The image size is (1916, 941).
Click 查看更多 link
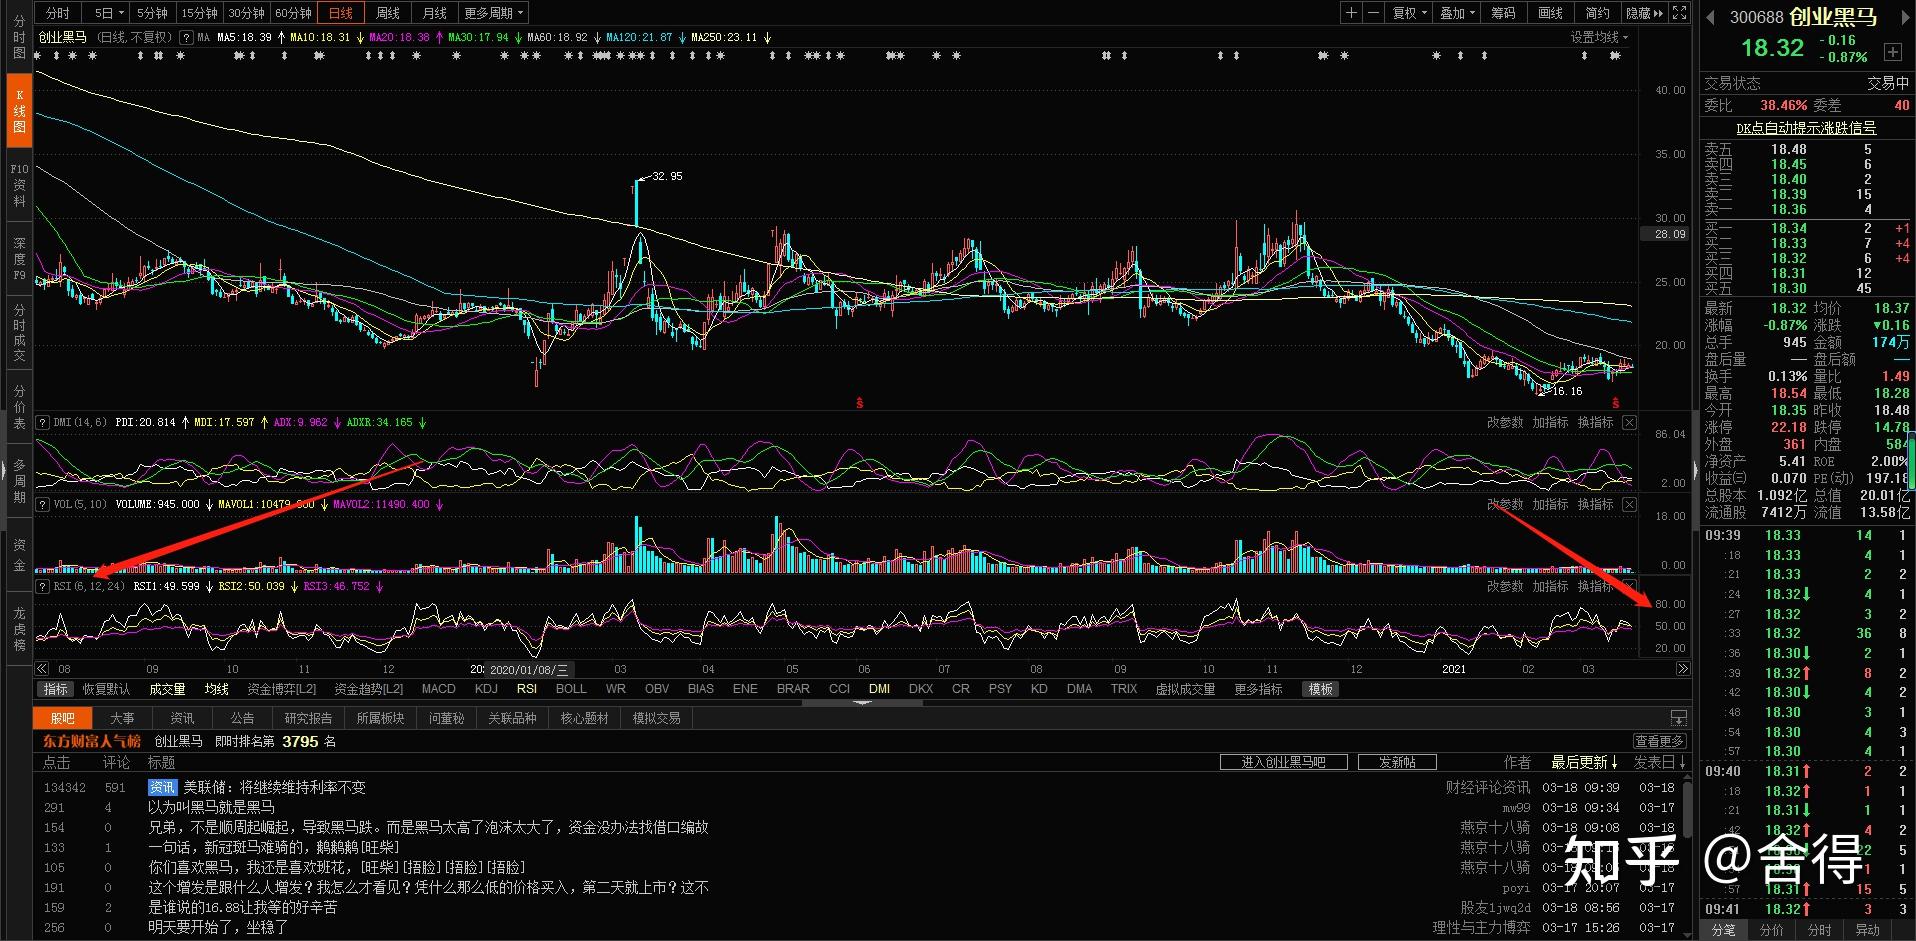point(1659,741)
